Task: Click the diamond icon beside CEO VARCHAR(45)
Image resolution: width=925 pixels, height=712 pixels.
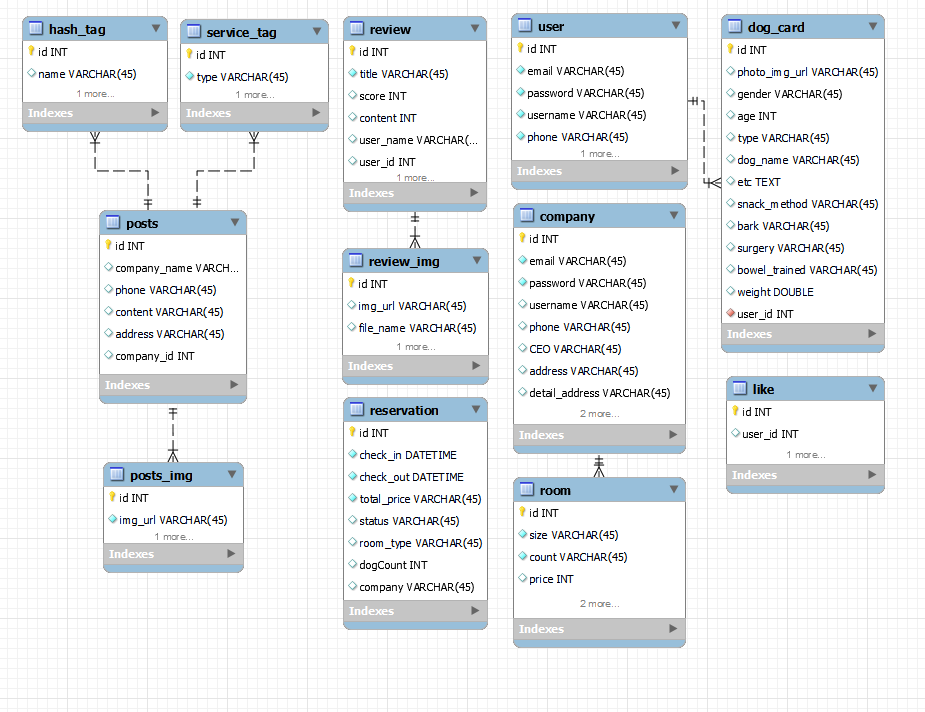Action: pyautogui.click(x=523, y=348)
